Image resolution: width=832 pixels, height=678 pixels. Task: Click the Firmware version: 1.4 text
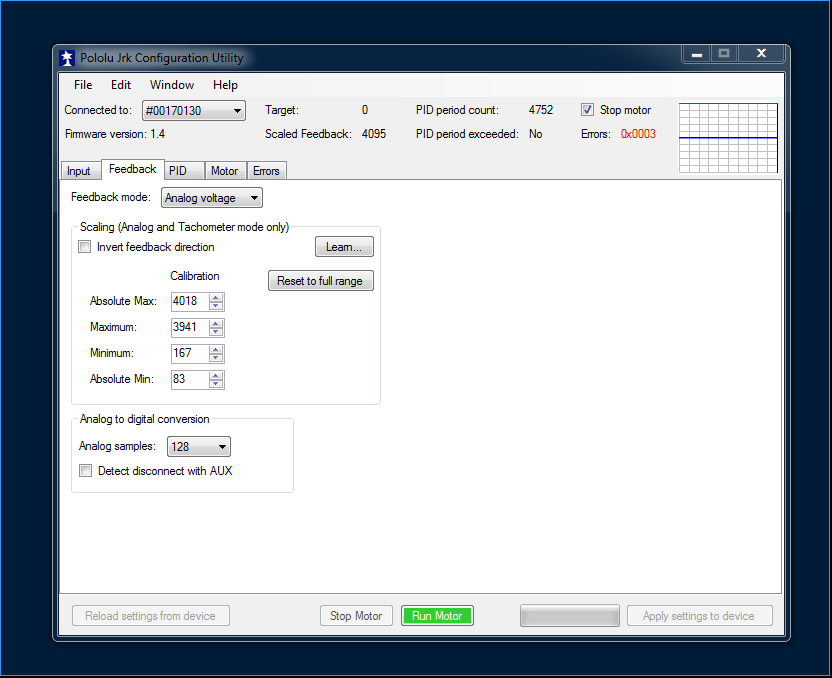coord(115,134)
